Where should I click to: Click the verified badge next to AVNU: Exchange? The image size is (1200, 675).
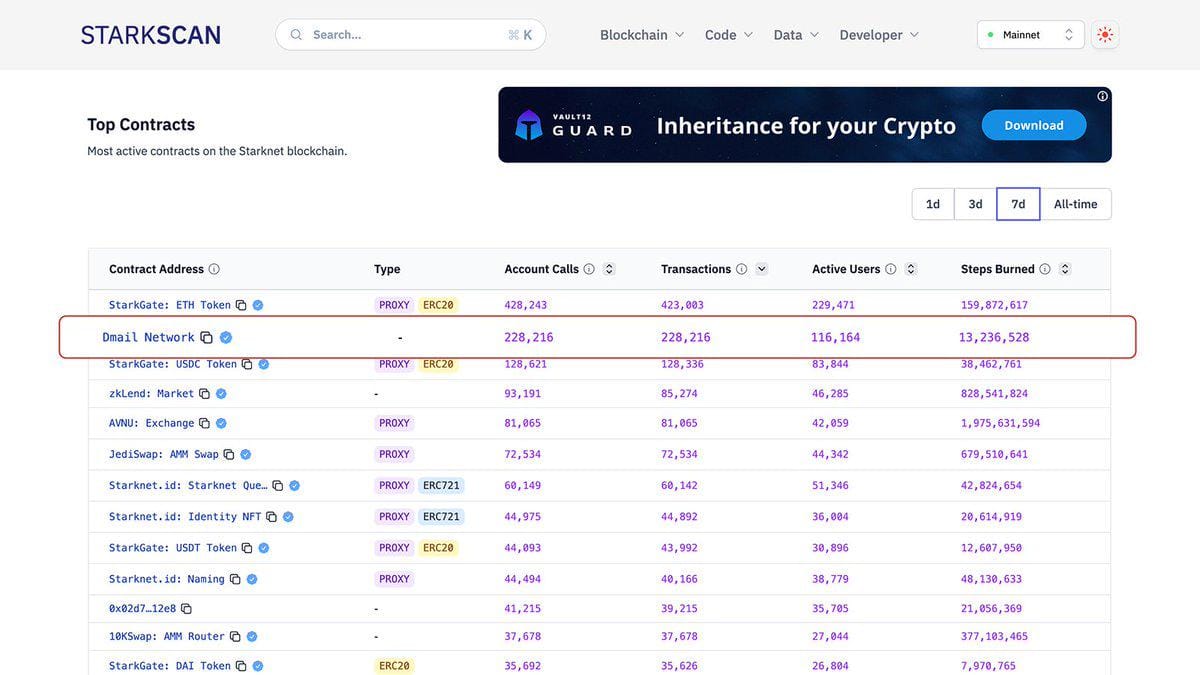[x=221, y=423]
